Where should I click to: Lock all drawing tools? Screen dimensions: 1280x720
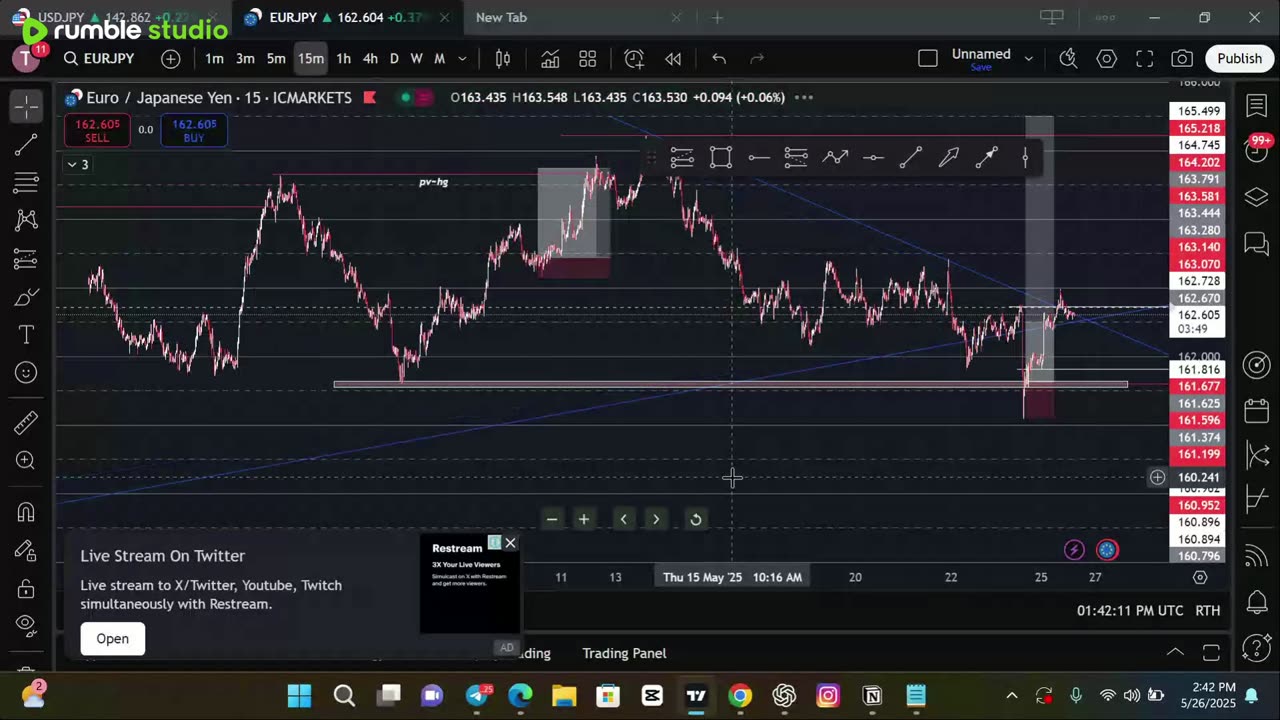pyautogui.click(x=27, y=589)
